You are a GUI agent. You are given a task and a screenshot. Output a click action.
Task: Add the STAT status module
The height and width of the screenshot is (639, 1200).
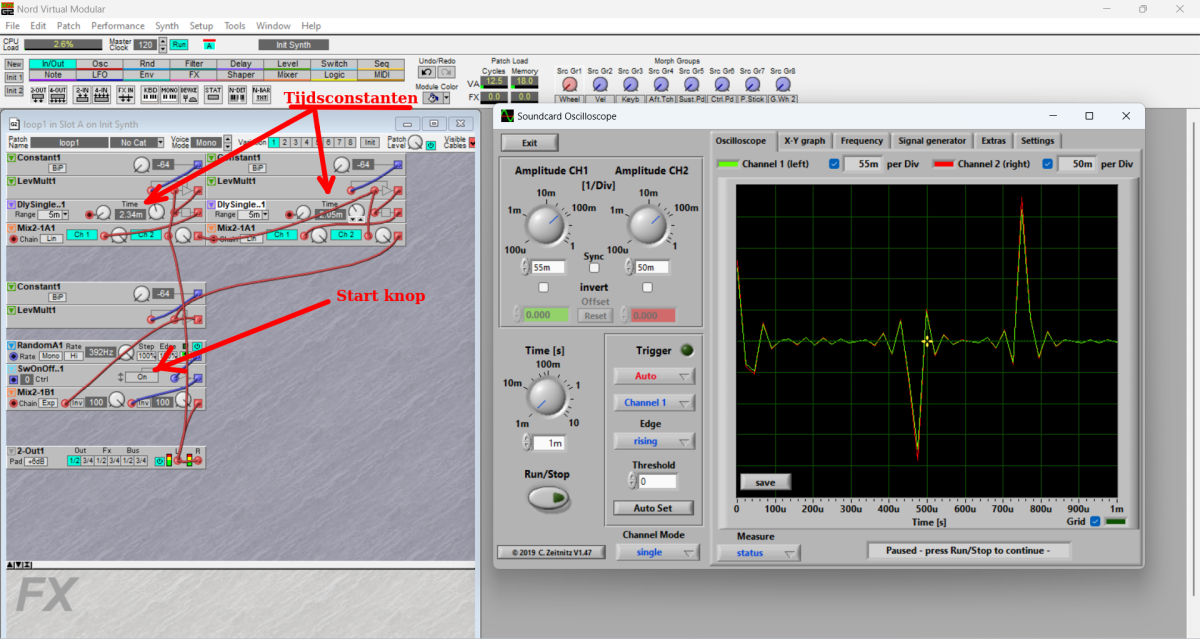click(x=213, y=93)
